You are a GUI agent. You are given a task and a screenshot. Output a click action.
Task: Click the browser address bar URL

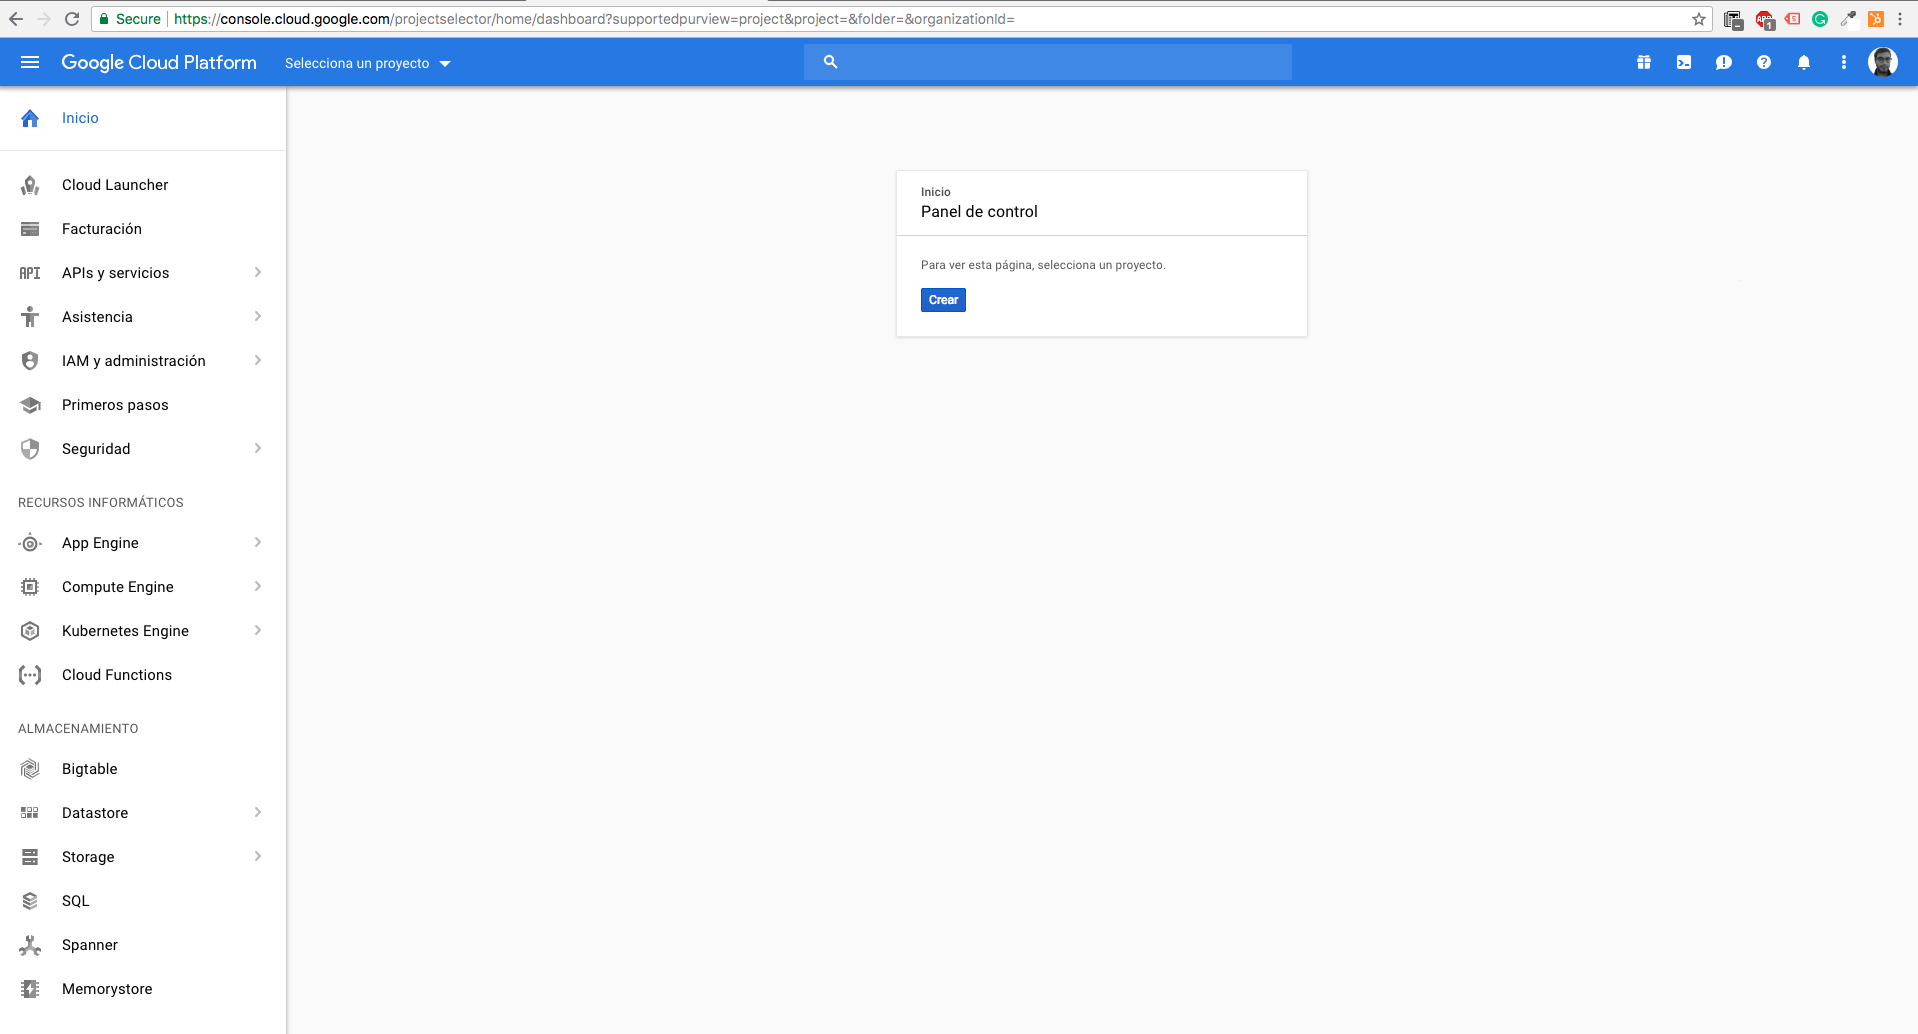click(594, 19)
